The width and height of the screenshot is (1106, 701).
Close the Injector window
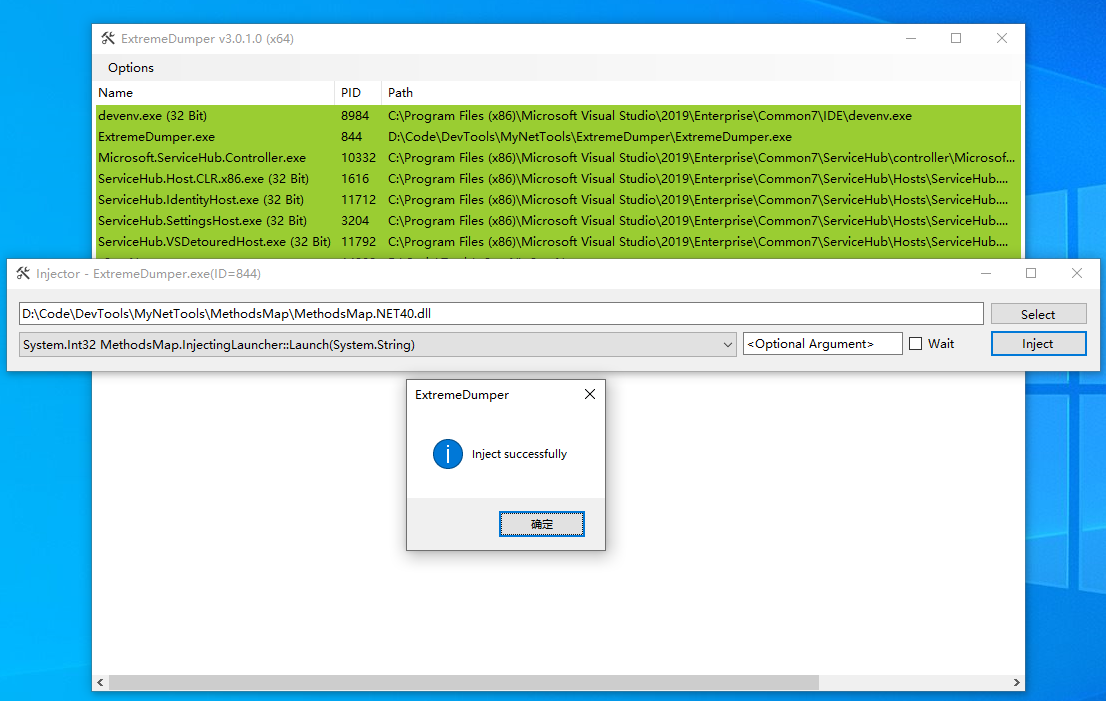pos(1076,273)
